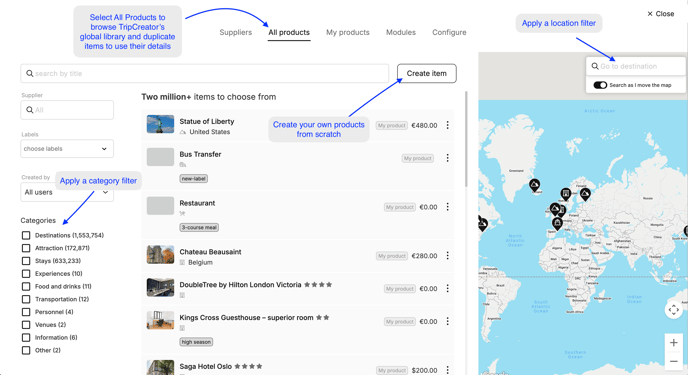Click the map pin over Norway
This screenshot has height=375, width=688.
pyautogui.click(x=566, y=193)
